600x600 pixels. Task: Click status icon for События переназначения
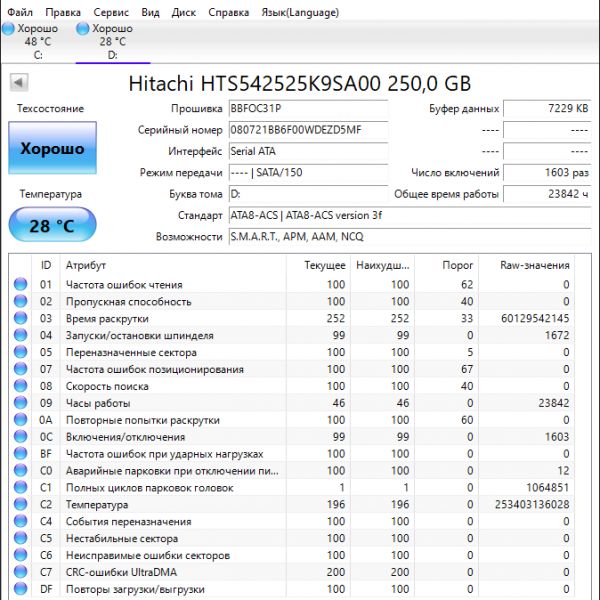coord(20,521)
